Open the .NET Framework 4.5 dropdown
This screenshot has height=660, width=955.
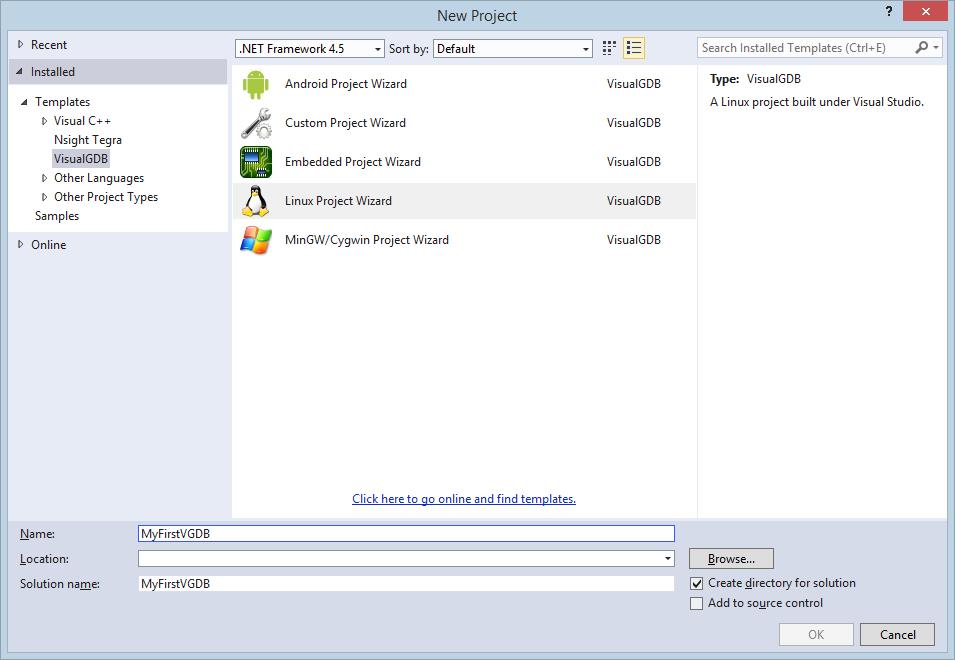click(309, 49)
